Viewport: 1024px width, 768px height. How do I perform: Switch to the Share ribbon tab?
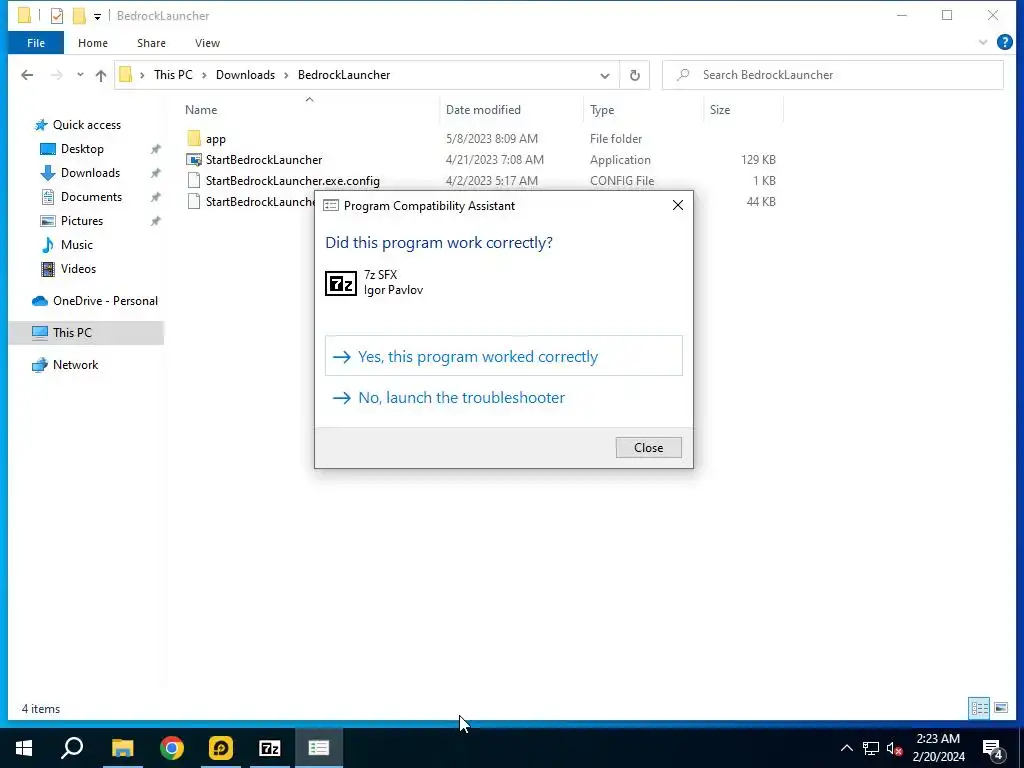click(151, 43)
